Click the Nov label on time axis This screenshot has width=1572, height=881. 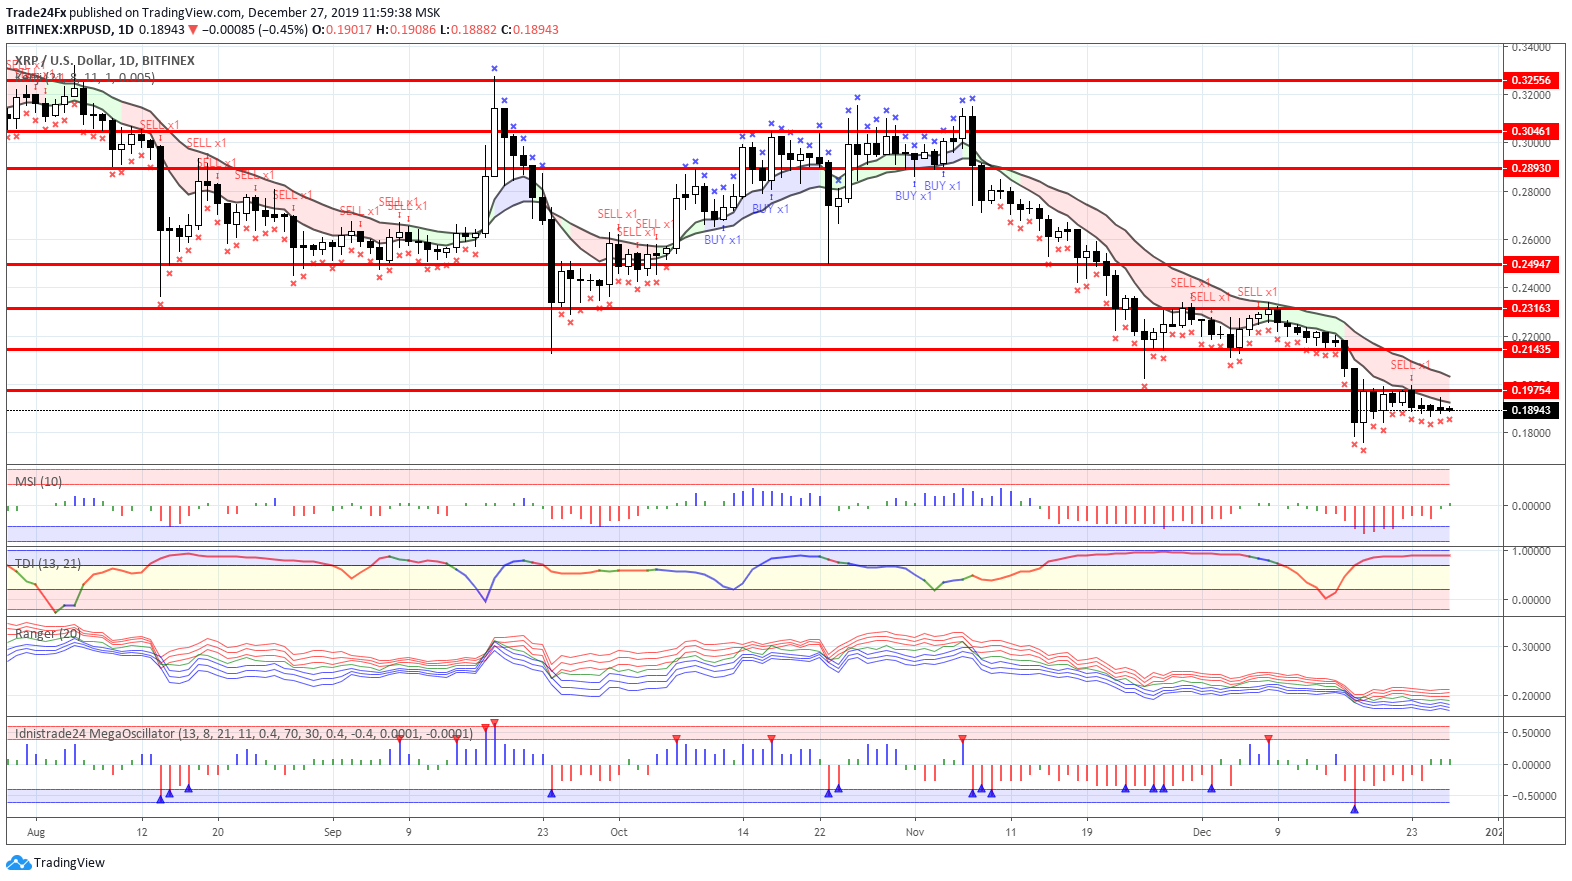[915, 832]
